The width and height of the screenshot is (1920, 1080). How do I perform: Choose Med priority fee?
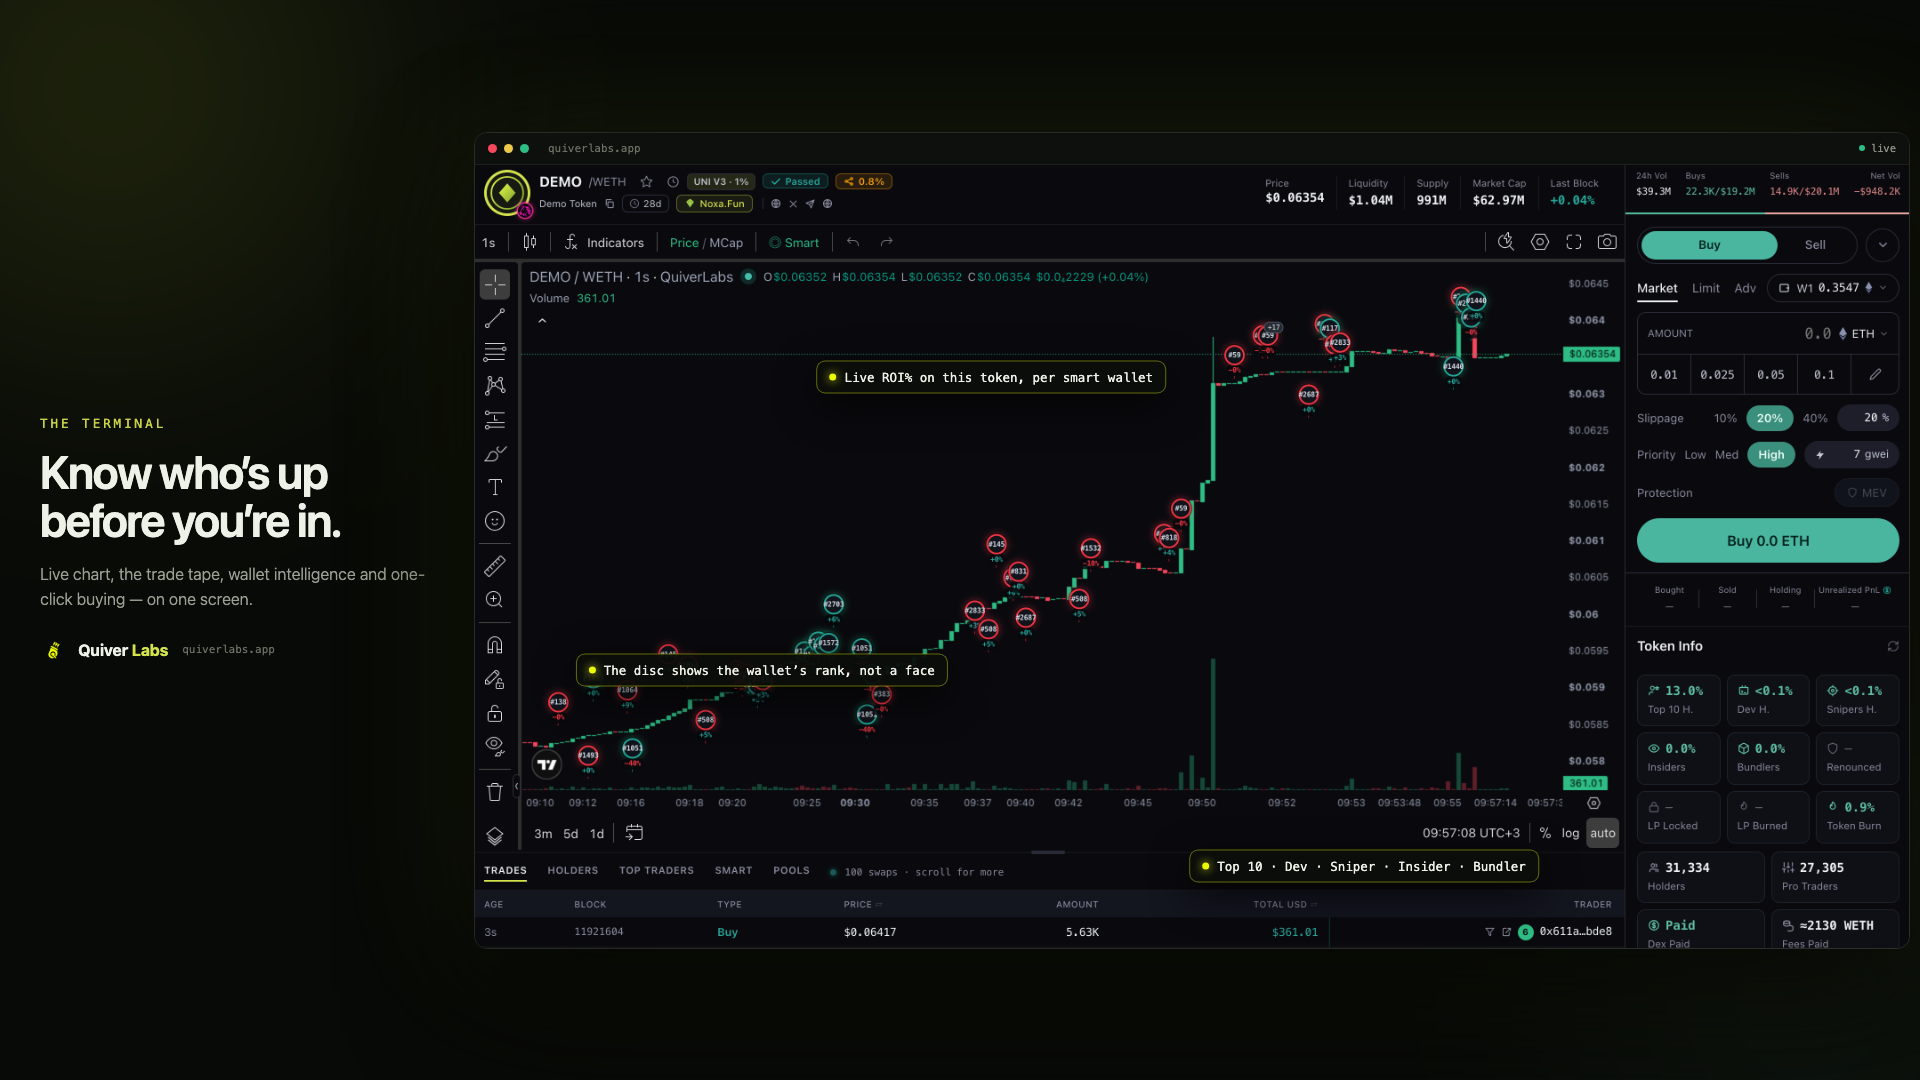(1727, 455)
